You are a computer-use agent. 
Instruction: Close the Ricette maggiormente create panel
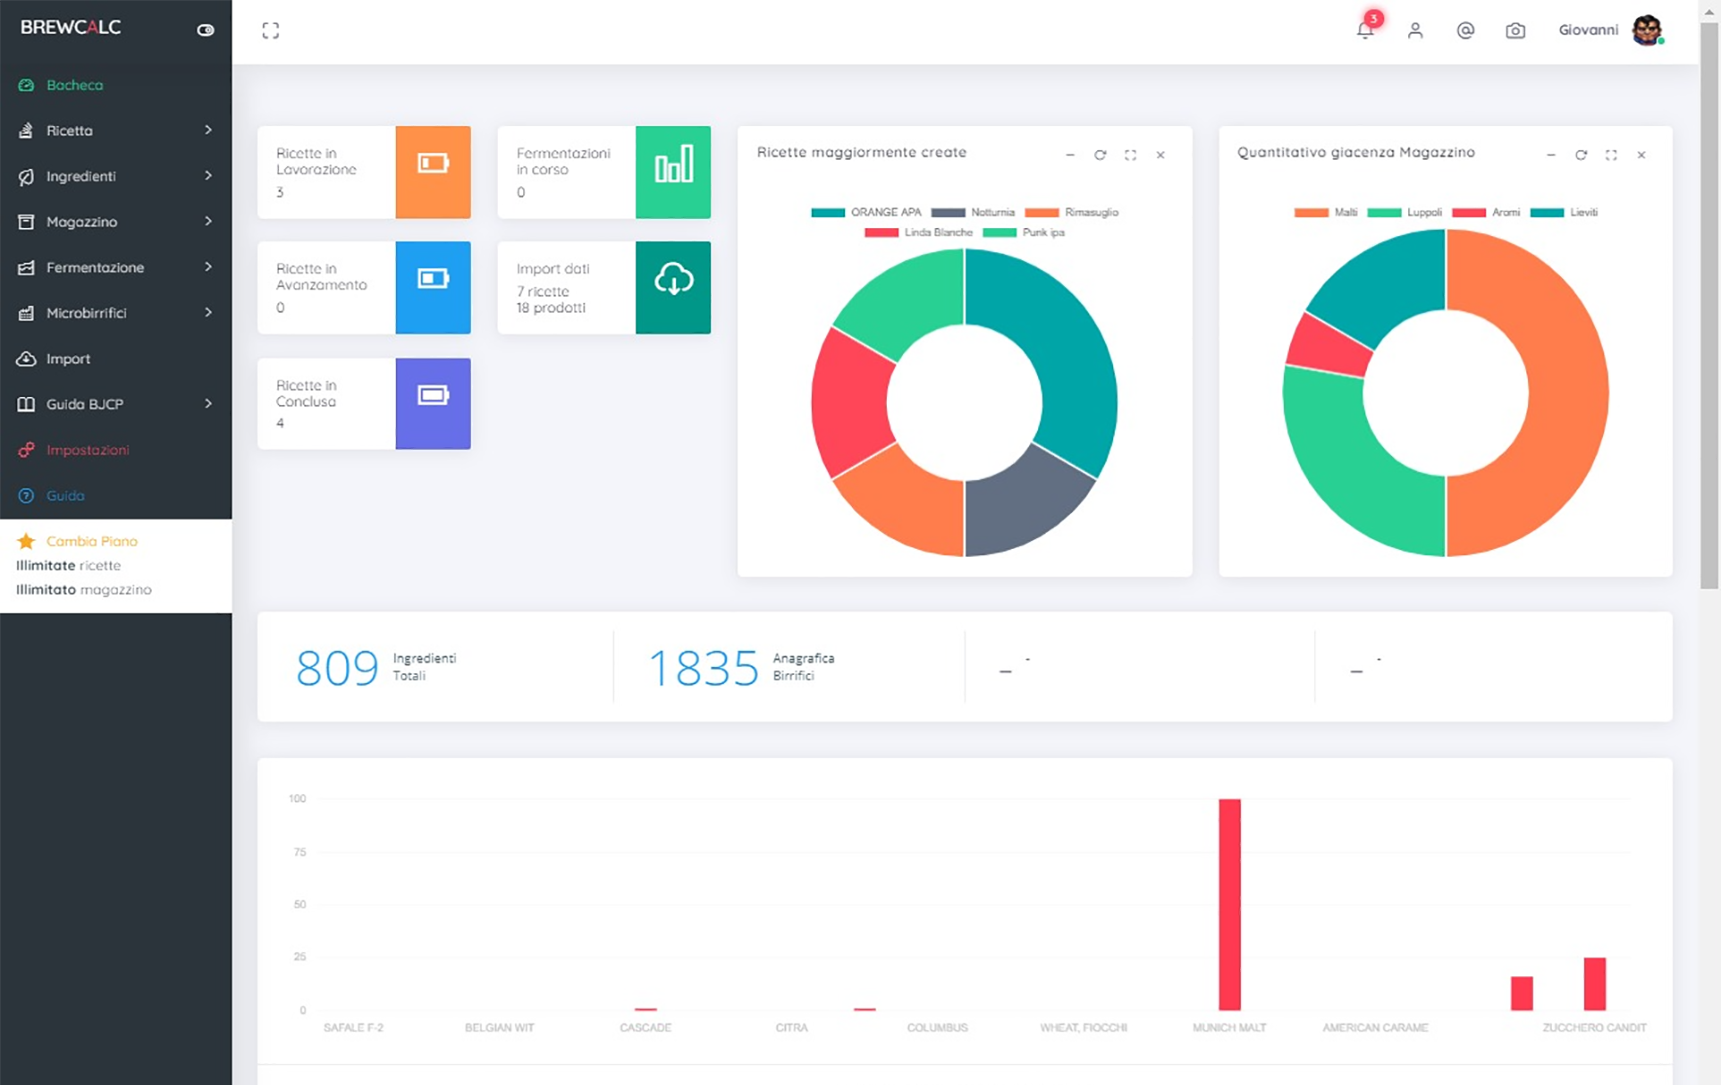click(x=1160, y=155)
